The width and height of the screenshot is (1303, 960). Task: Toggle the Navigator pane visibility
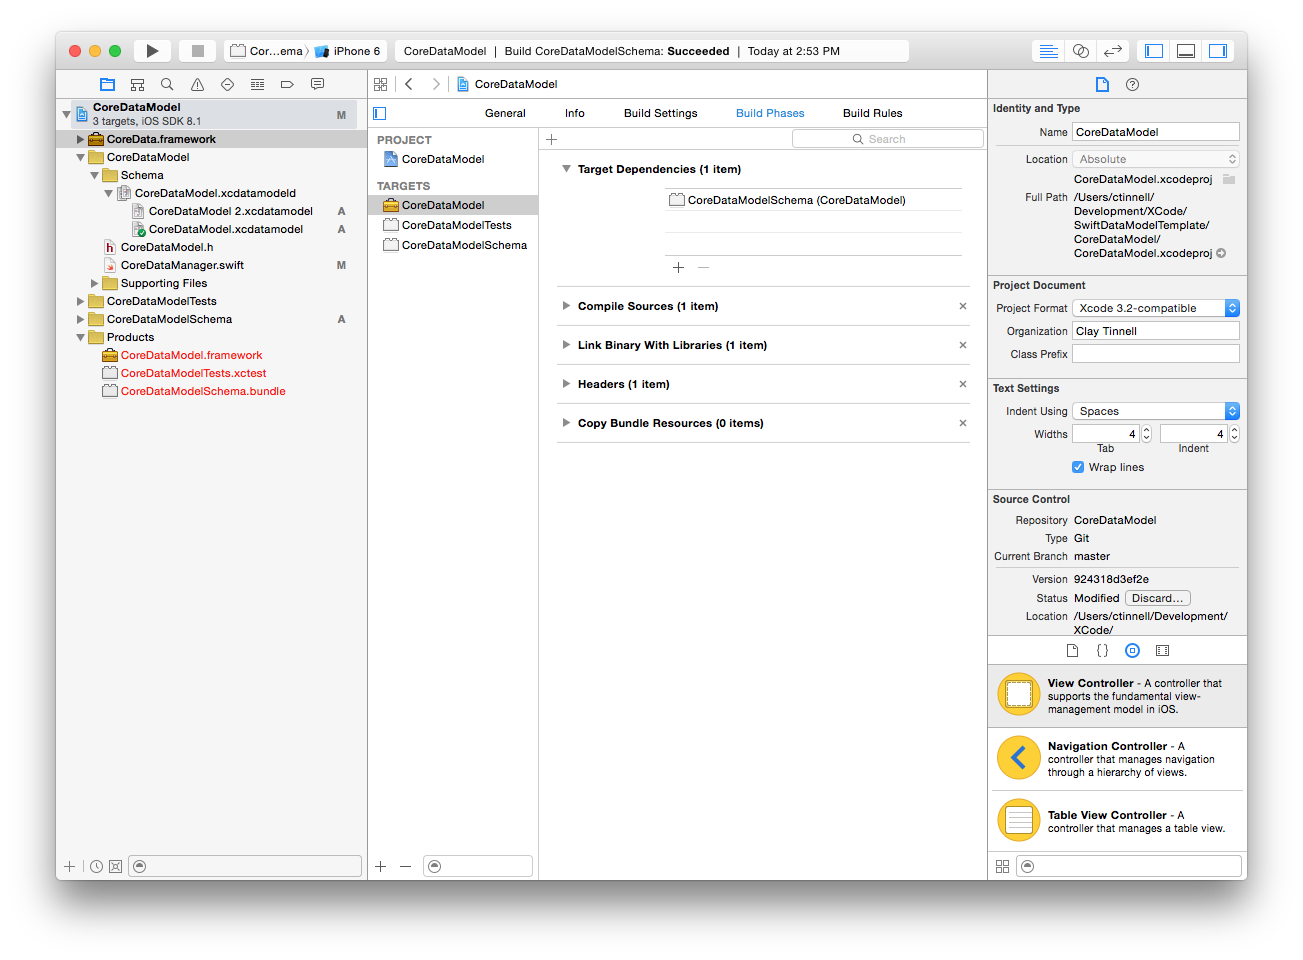click(x=1154, y=51)
